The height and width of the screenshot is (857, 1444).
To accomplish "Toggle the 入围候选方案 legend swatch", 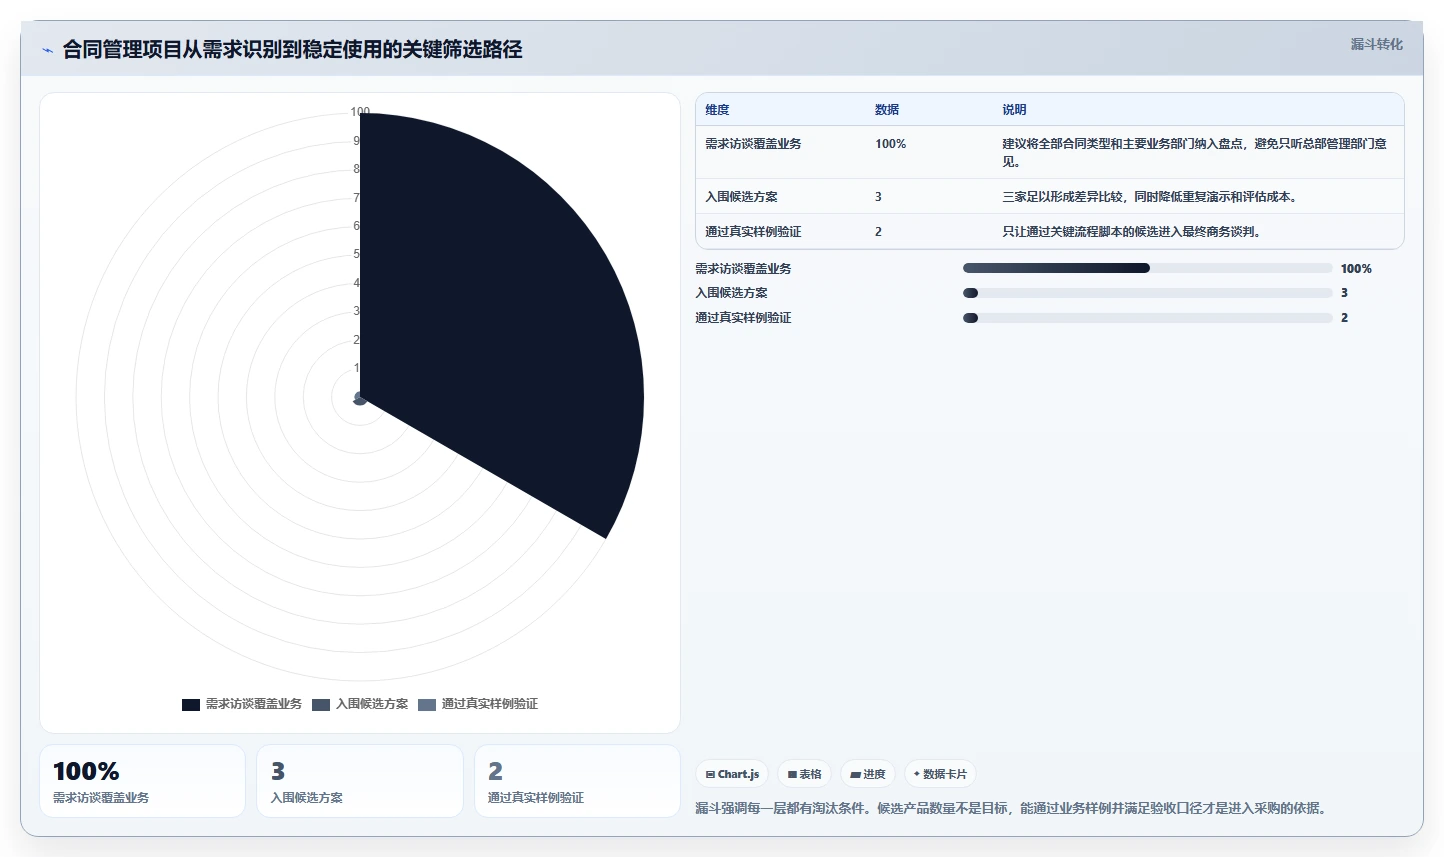I will [x=321, y=704].
